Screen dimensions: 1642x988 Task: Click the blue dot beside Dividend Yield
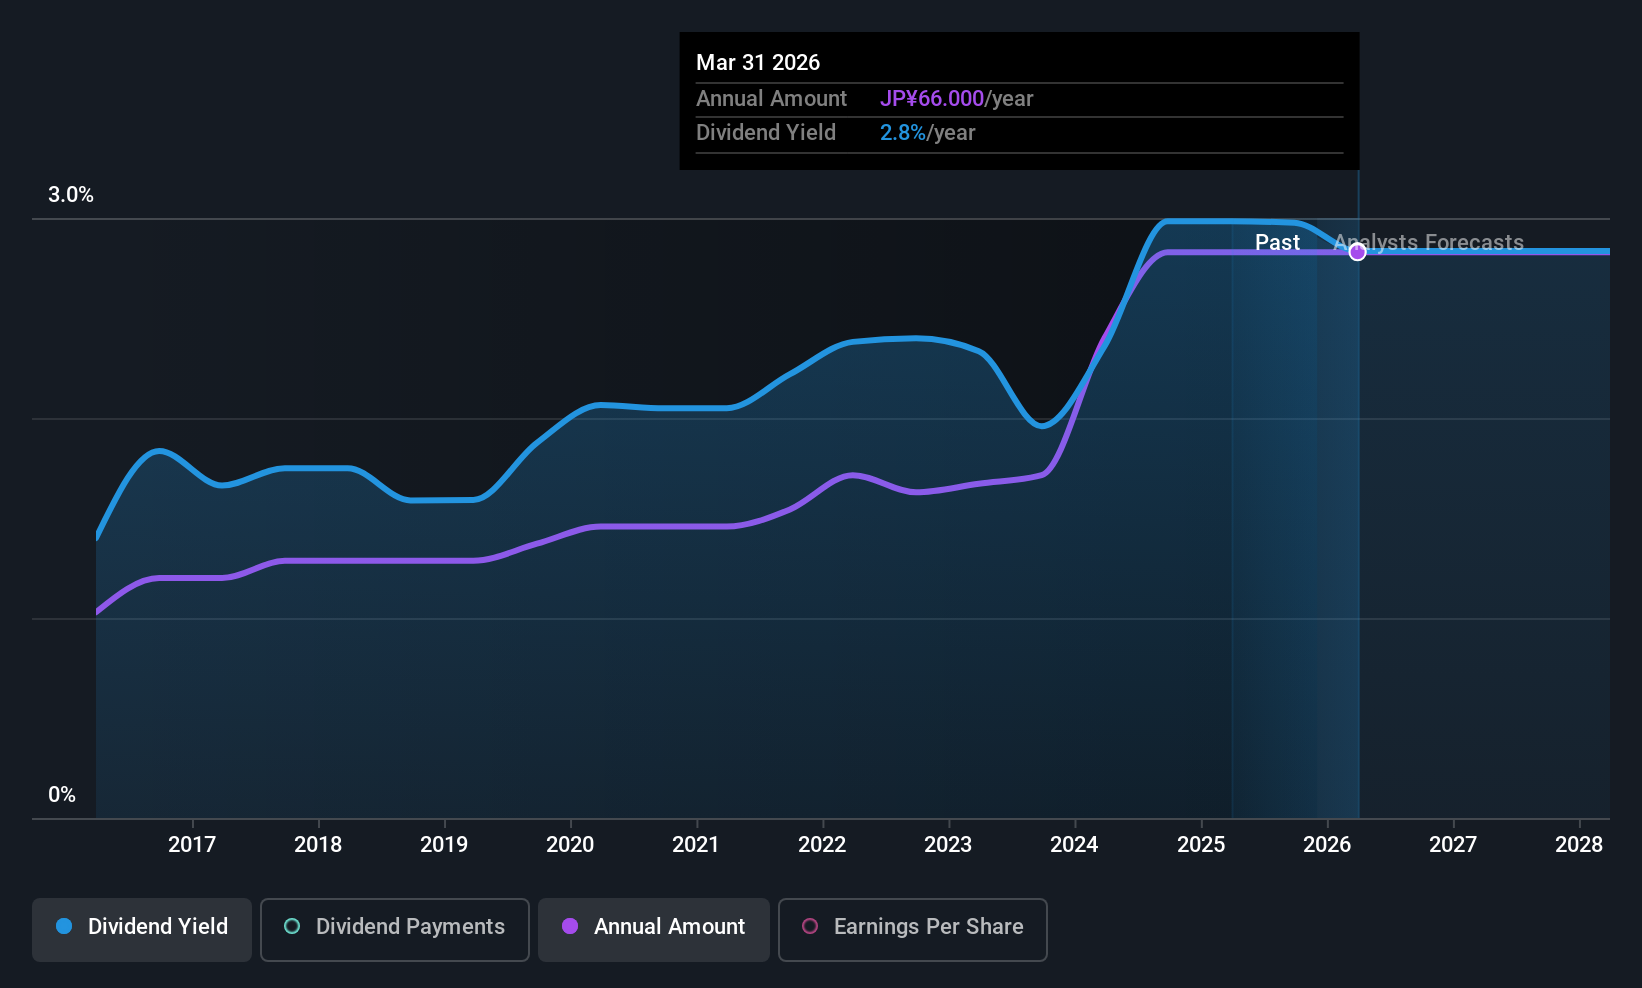[x=64, y=926]
